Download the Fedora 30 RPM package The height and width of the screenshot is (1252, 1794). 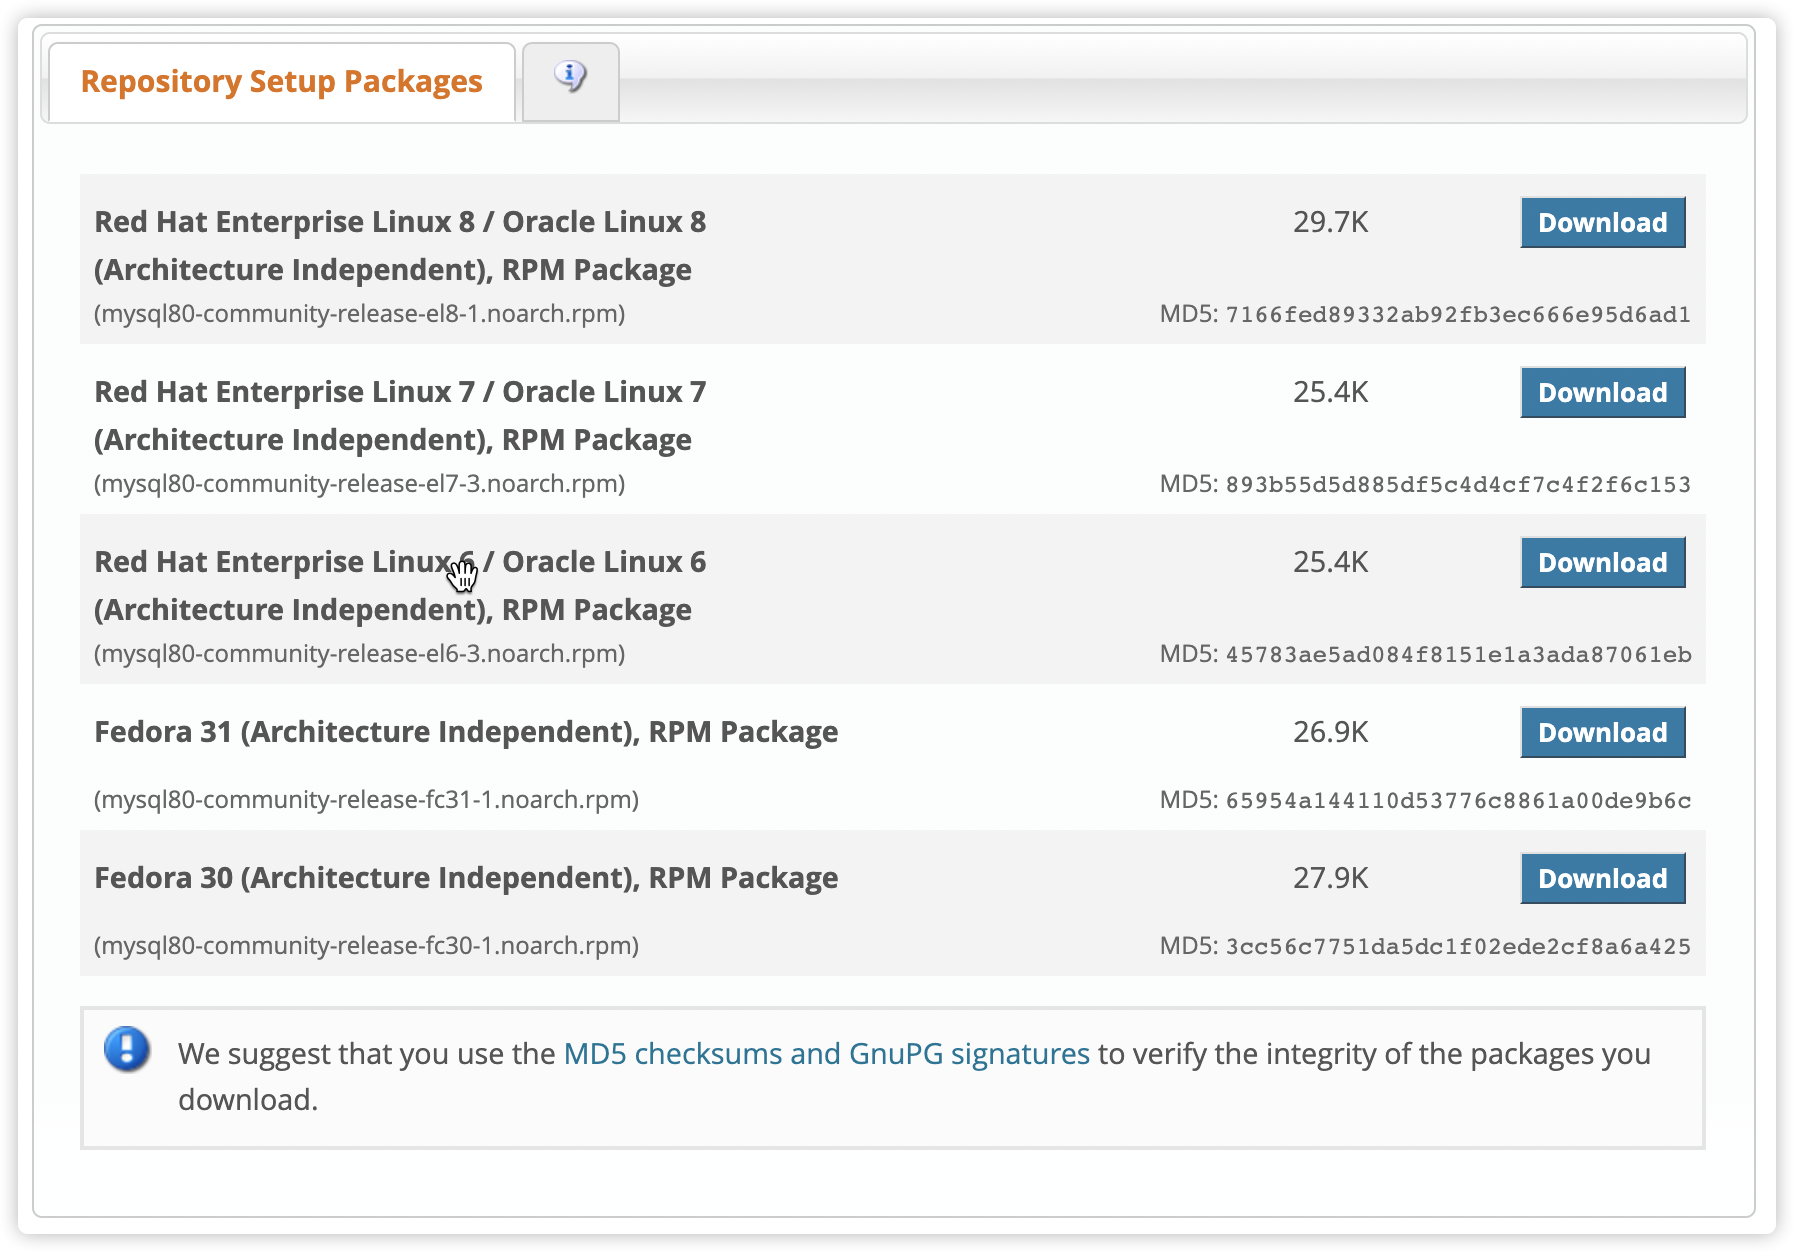pos(1602,878)
